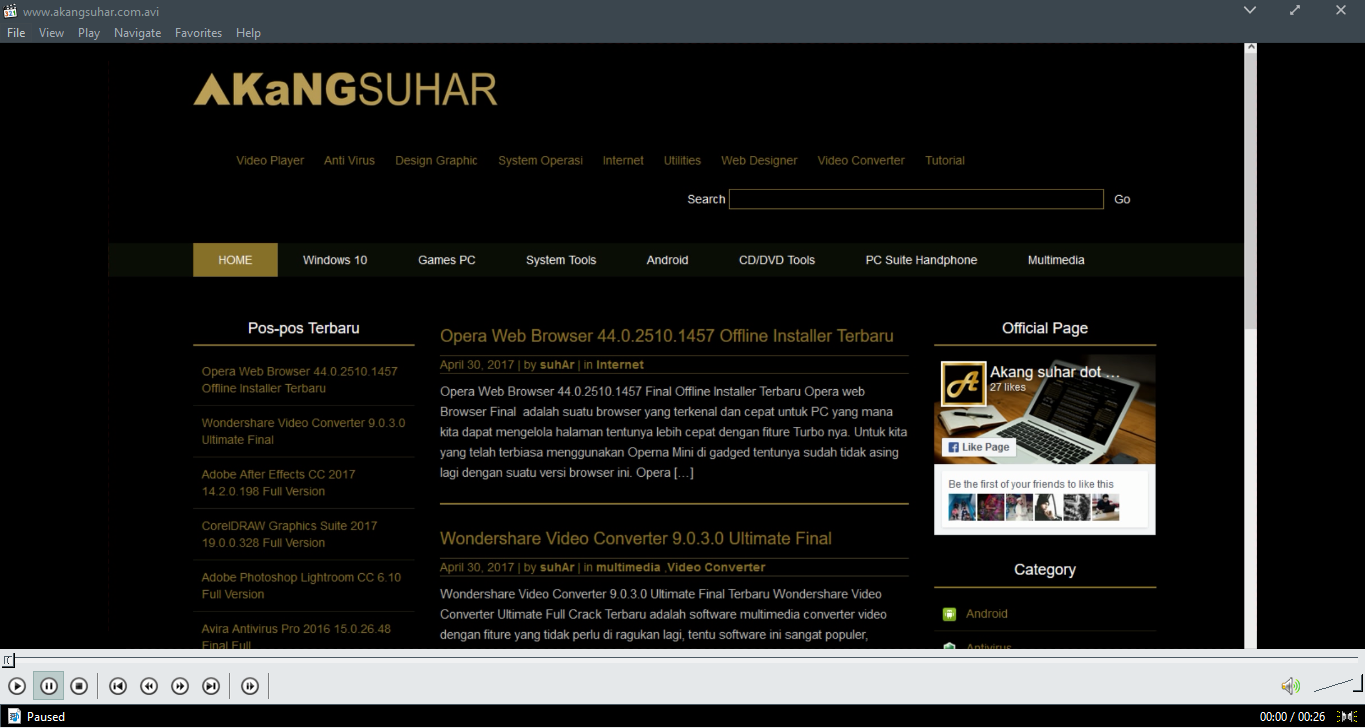Click the media file icon beside Paused
Image resolution: width=1365 pixels, height=728 pixels.
coord(14,716)
